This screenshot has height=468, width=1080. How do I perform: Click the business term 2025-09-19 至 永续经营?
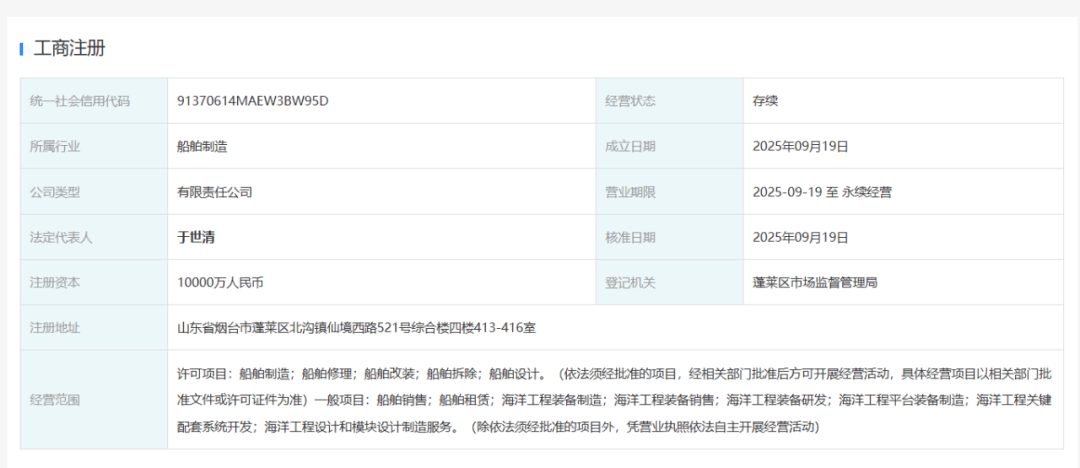[x=822, y=192]
